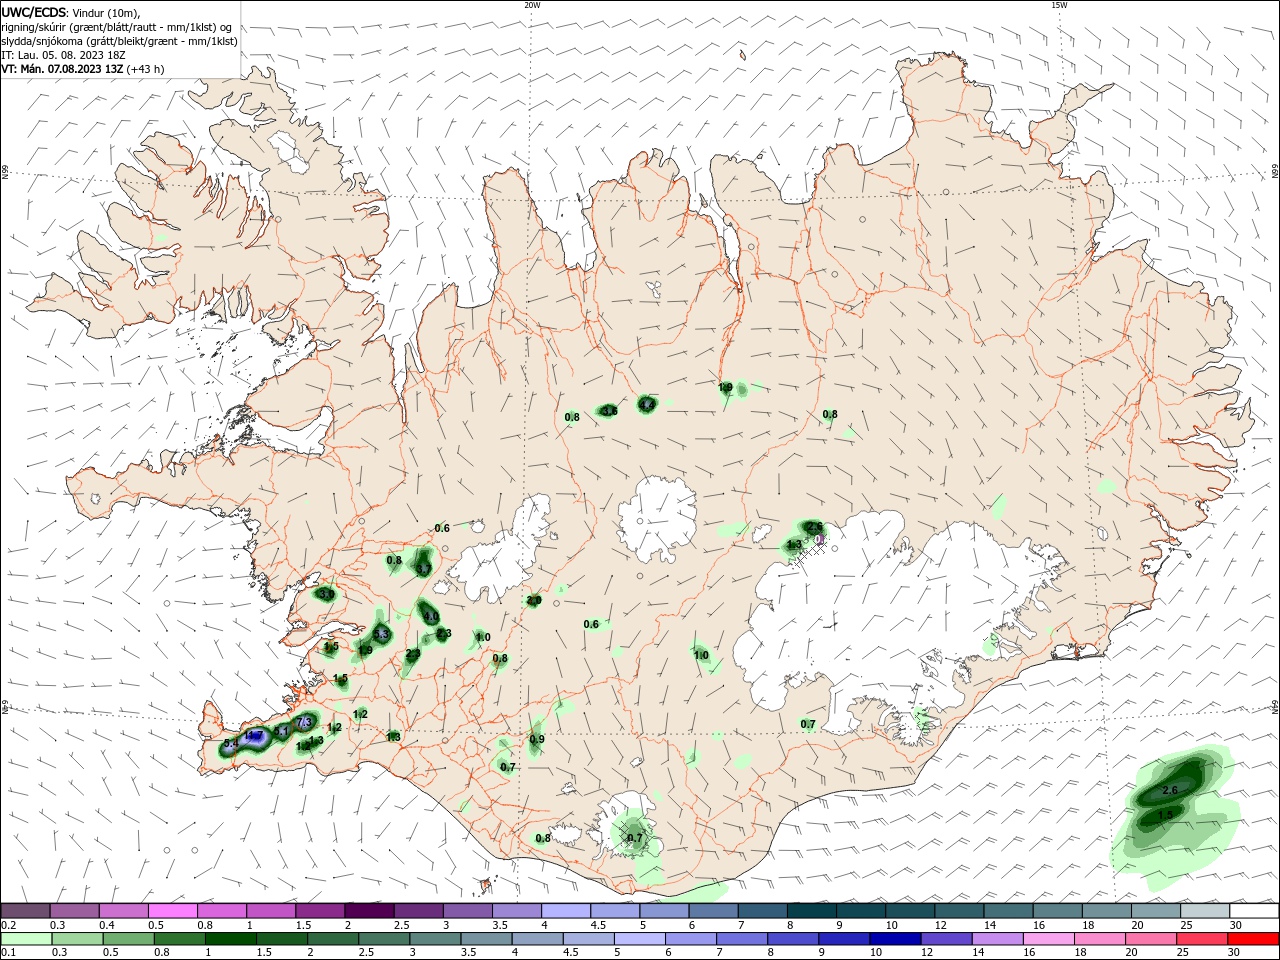Click the 11.7 precipitation value

255,737
